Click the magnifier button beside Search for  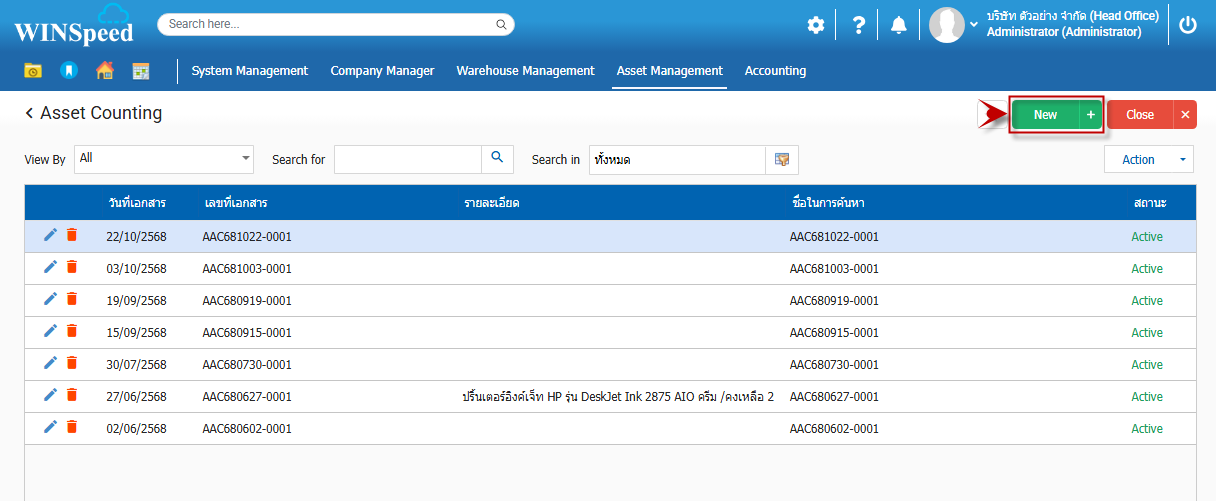click(497, 159)
